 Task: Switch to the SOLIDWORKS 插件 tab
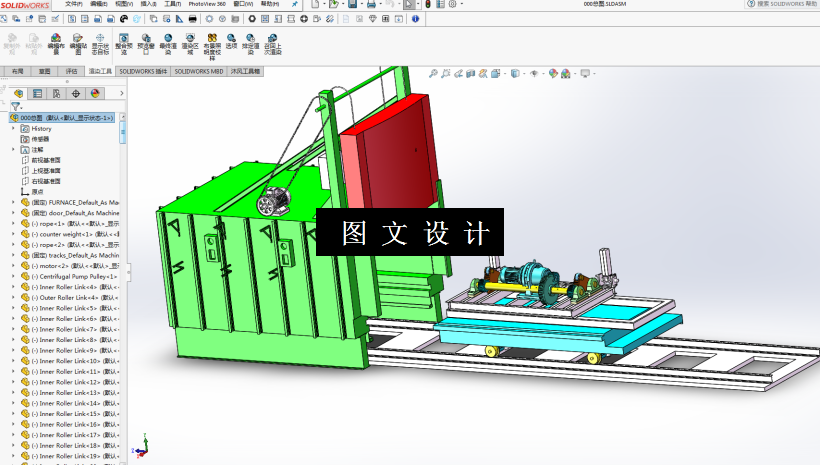143,71
